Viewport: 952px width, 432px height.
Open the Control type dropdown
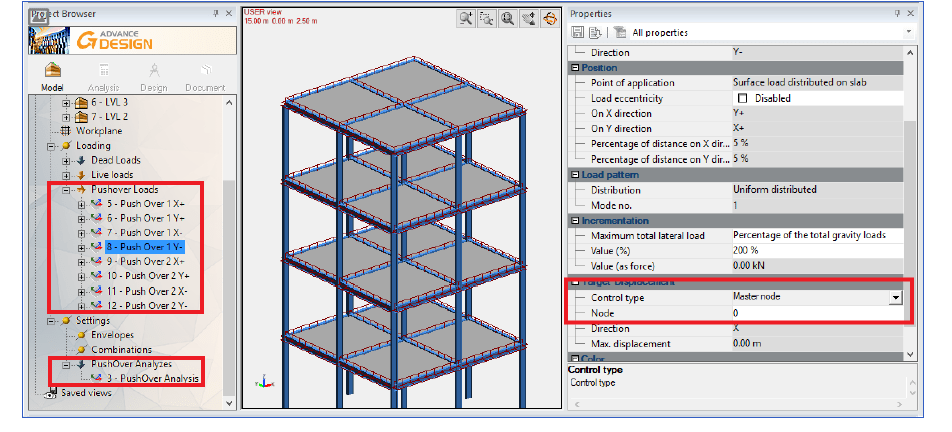point(896,297)
